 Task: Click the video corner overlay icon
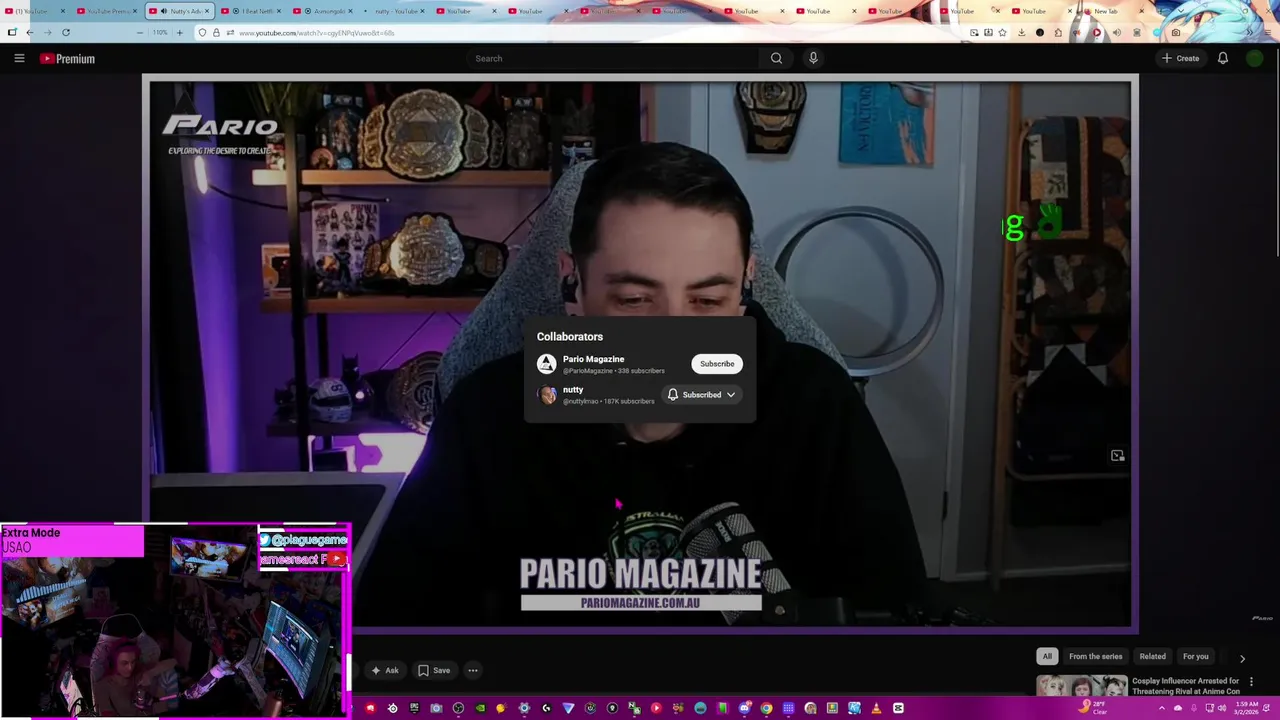[x=1117, y=456]
